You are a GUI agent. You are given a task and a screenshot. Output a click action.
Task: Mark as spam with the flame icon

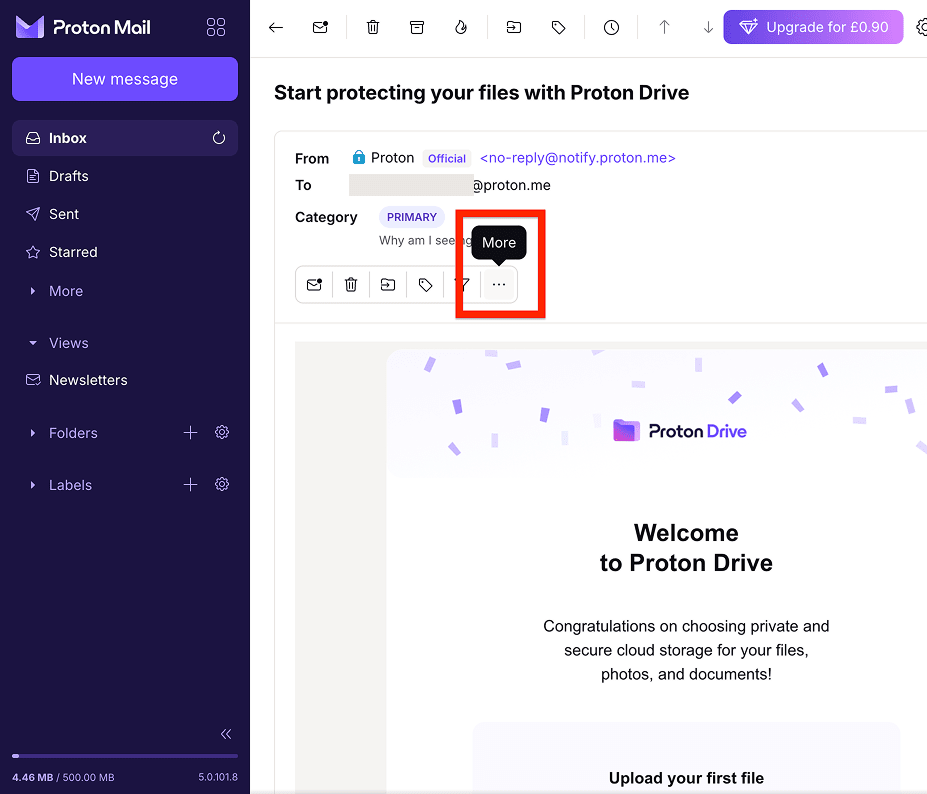click(x=461, y=27)
